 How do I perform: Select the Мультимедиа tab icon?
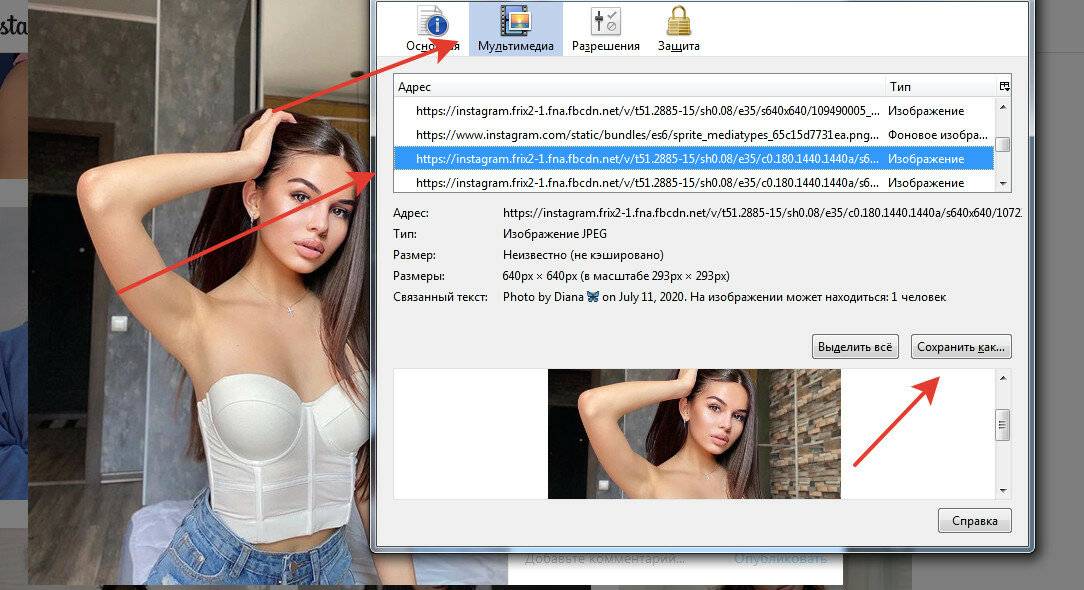pos(515,28)
